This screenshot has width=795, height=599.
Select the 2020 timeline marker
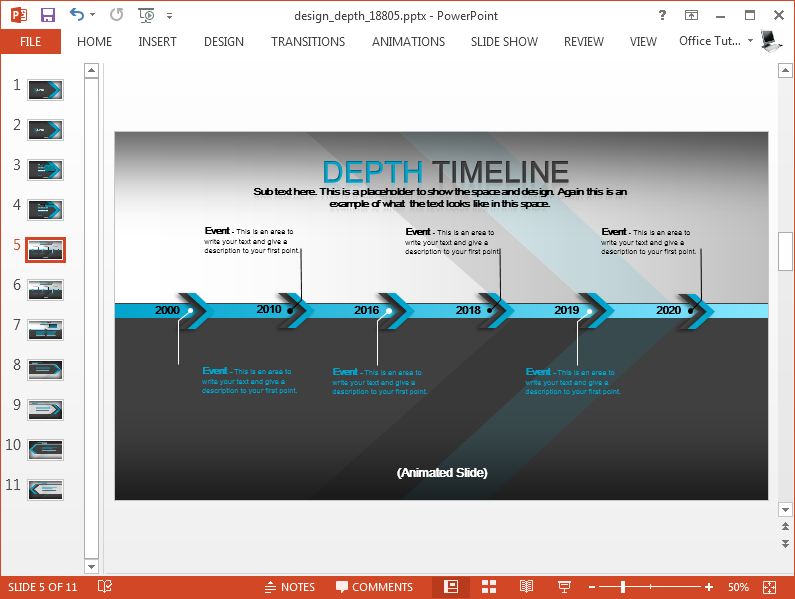click(668, 310)
